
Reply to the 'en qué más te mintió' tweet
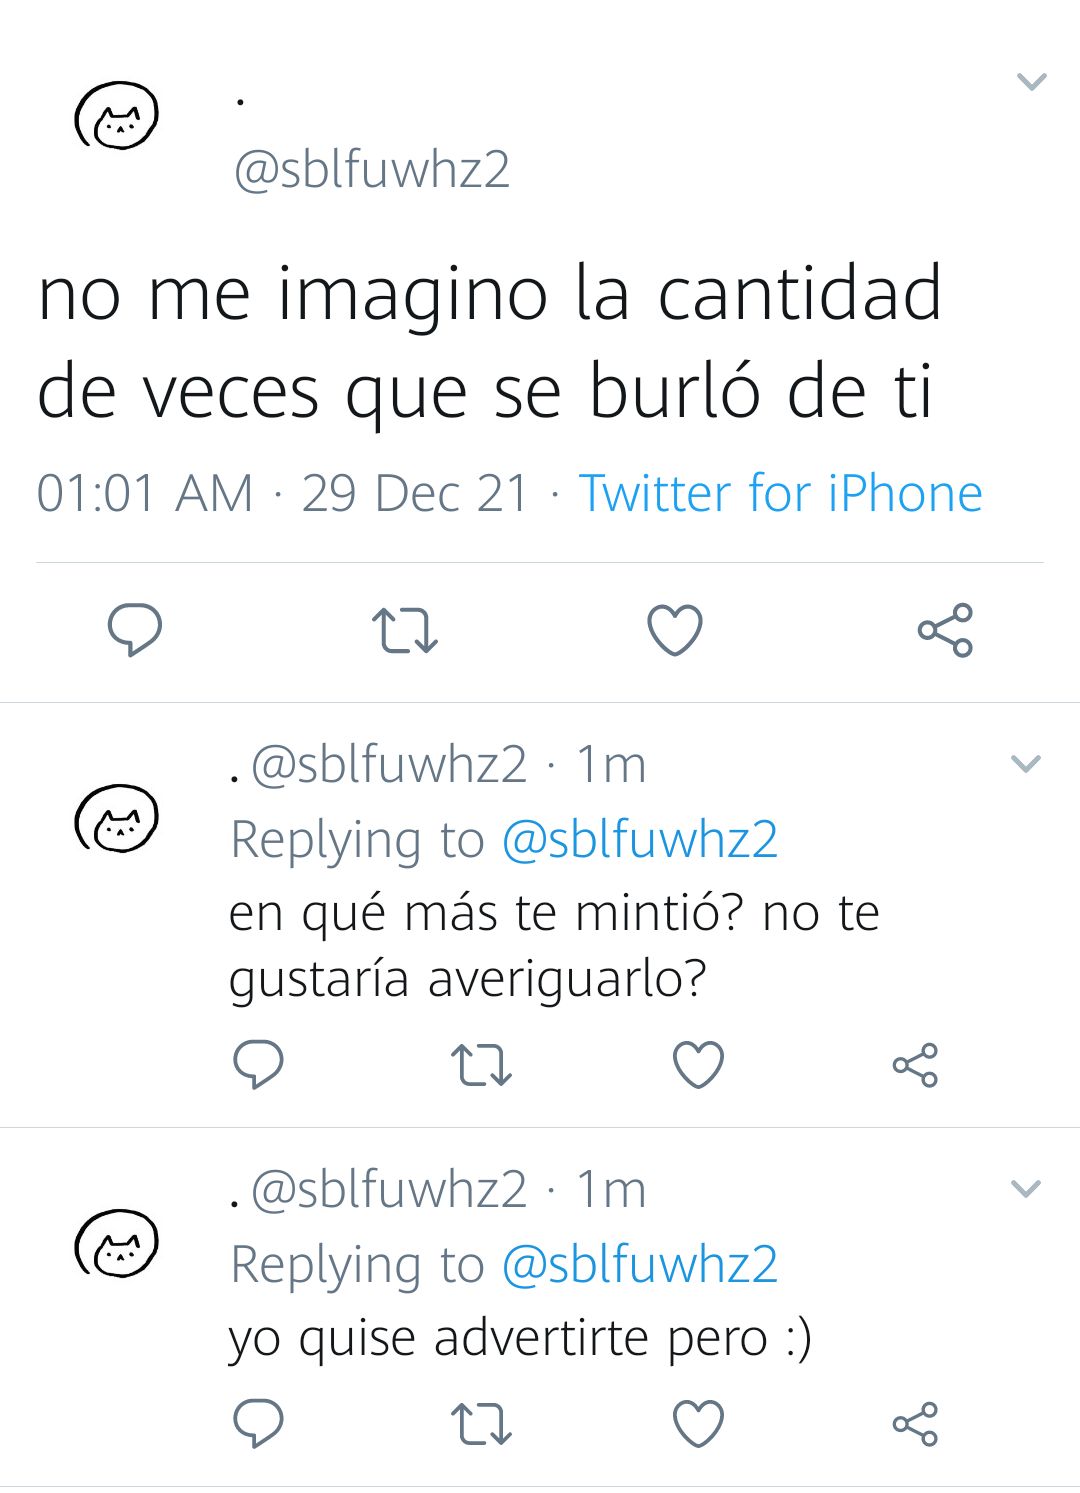click(x=258, y=1065)
